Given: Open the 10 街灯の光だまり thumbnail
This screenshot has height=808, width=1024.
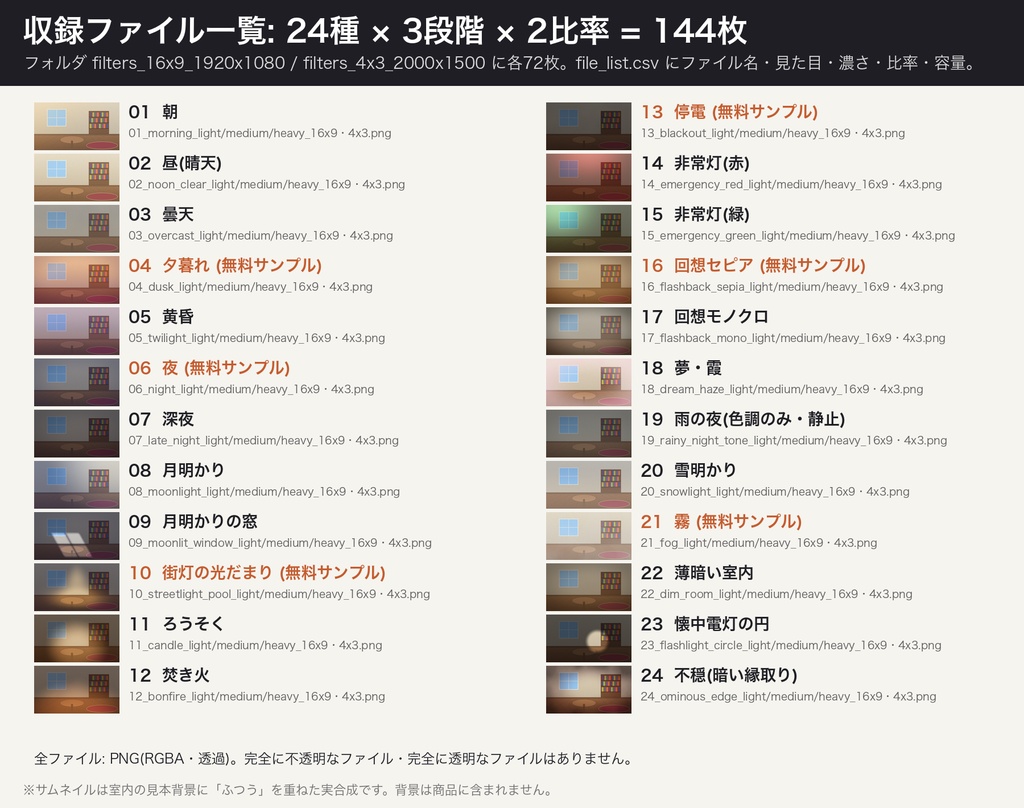Looking at the screenshot, I should [76, 587].
